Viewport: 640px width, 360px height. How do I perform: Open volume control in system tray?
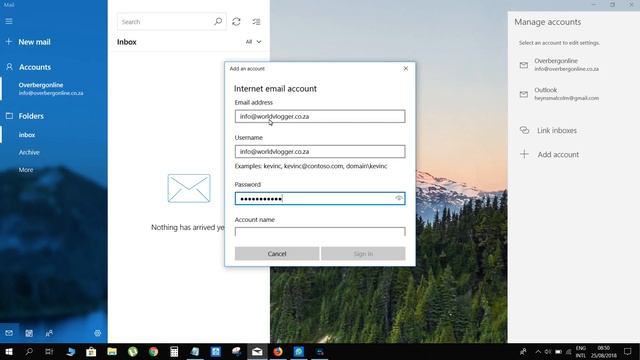(x=548, y=351)
